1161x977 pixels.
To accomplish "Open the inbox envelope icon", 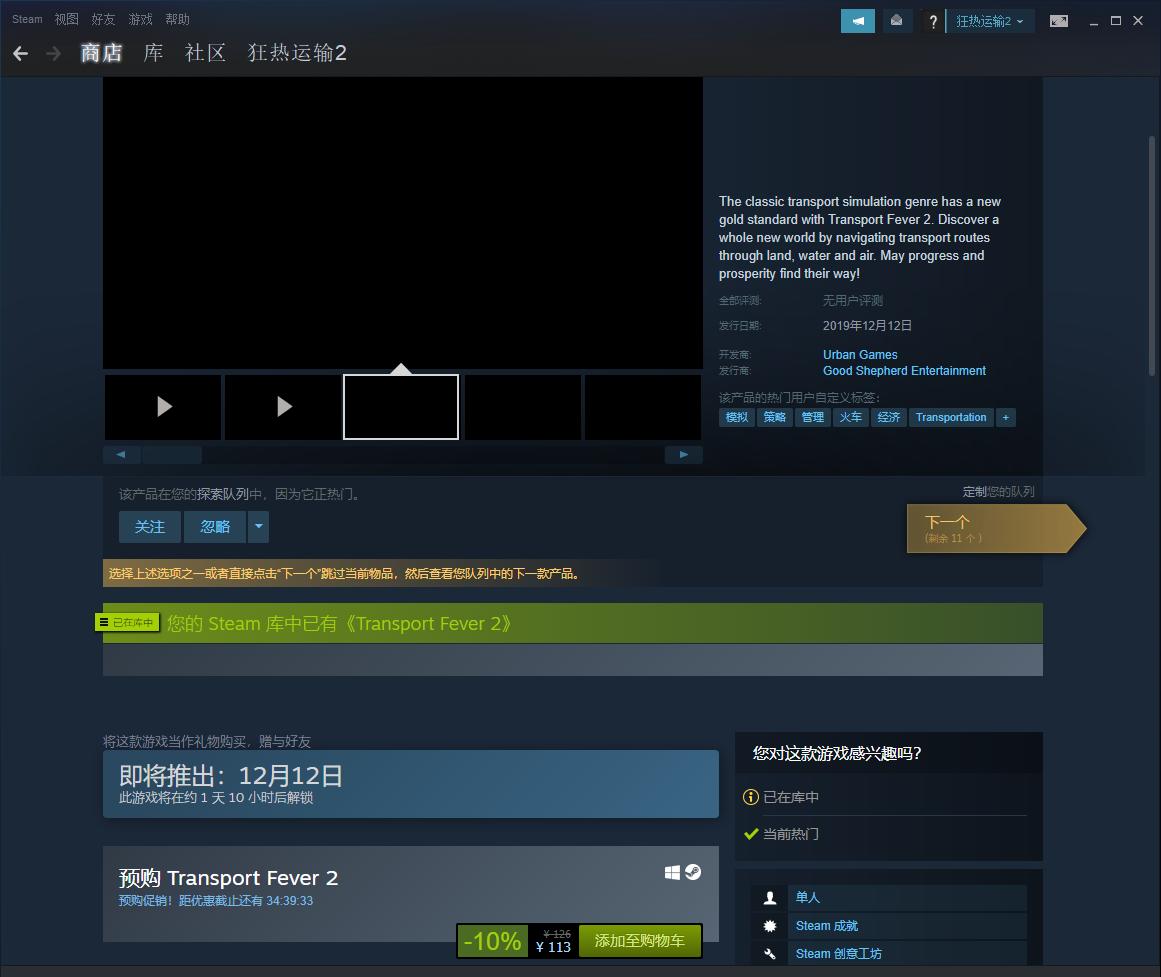I will coord(896,21).
